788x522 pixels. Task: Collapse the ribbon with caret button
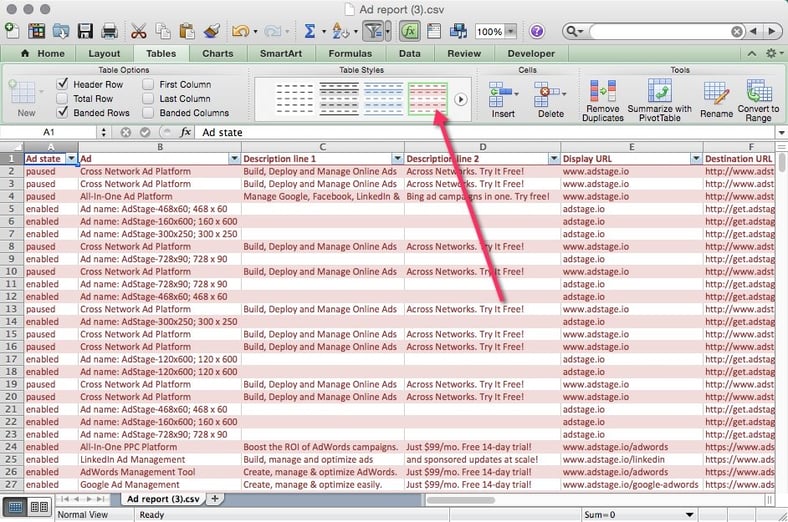tap(752, 53)
